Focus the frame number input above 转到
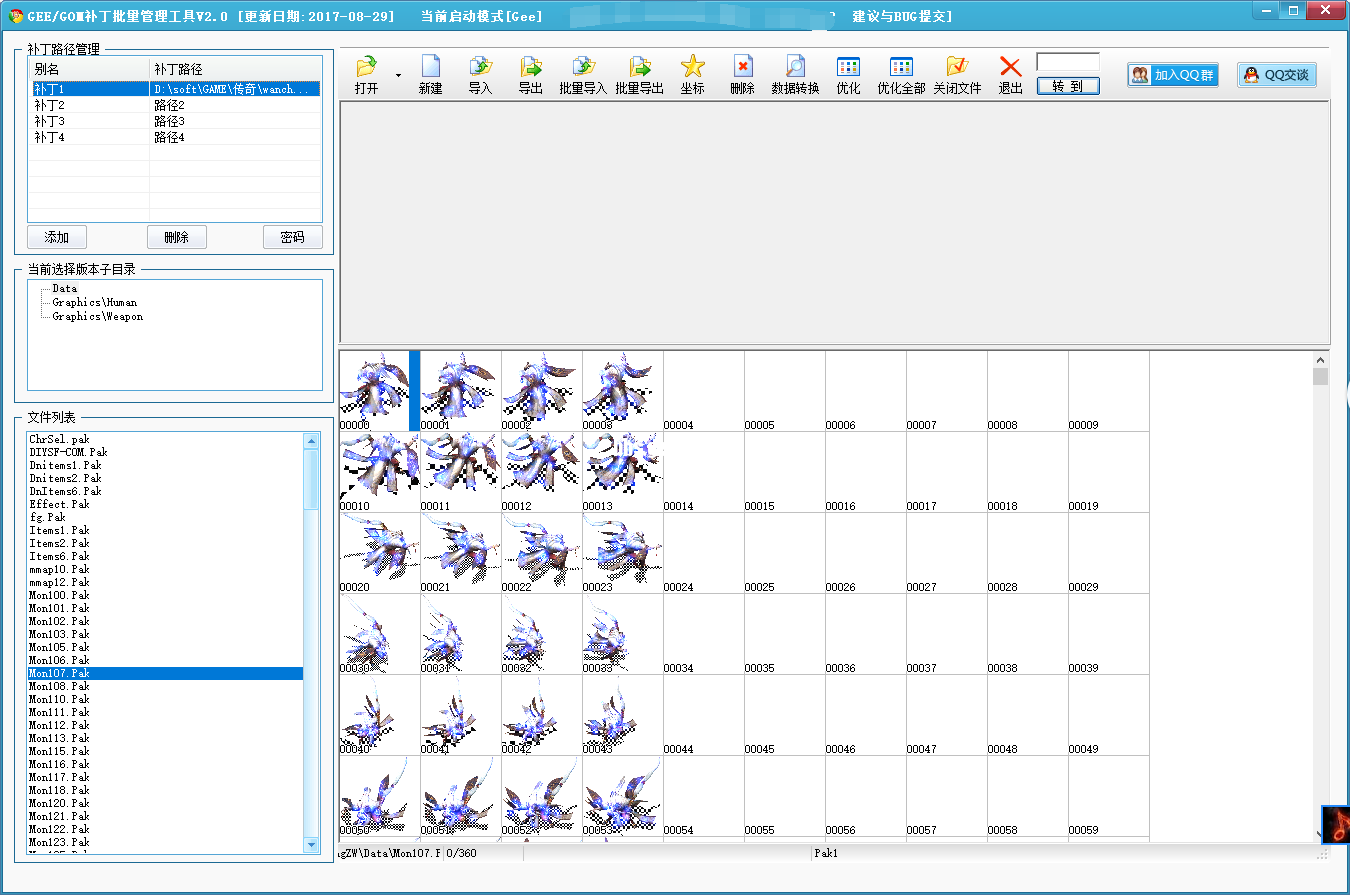 [x=1068, y=62]
